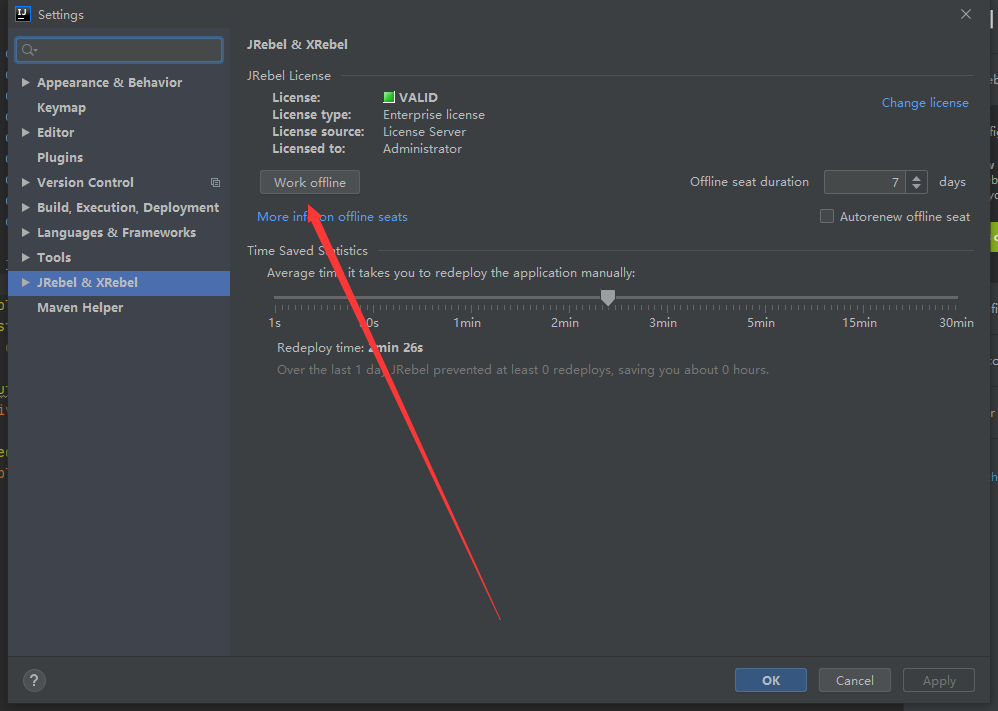Select the Appearance & Behavior label
The height and width of the screenshot is (711, 998).
coord(109,82)
